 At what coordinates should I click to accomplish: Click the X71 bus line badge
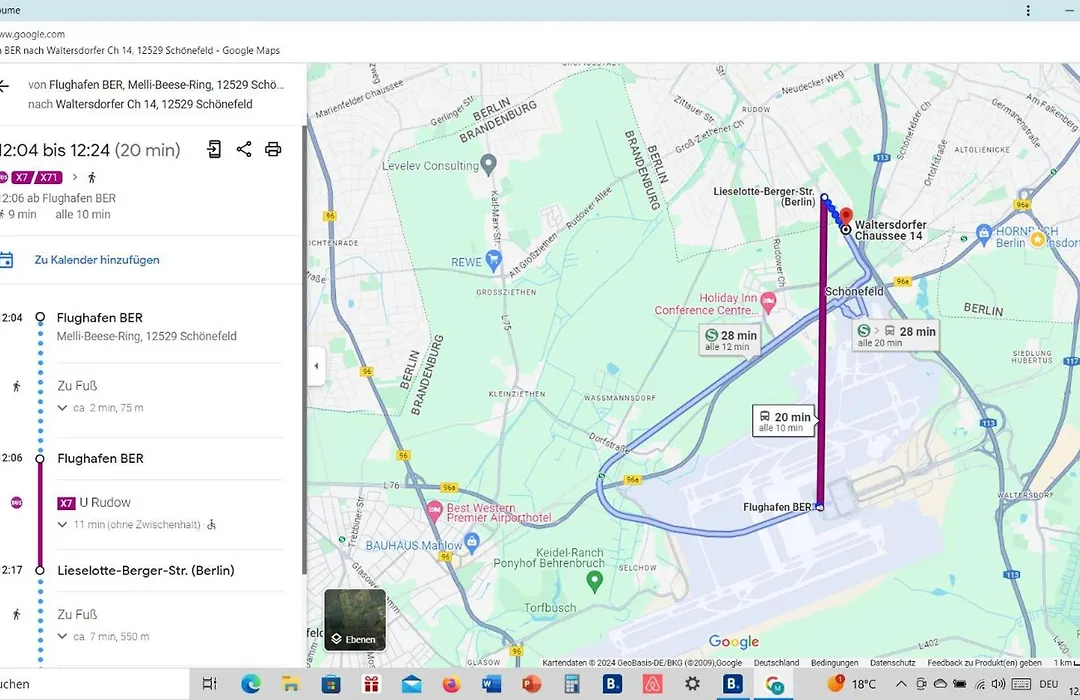coord(49,177)
